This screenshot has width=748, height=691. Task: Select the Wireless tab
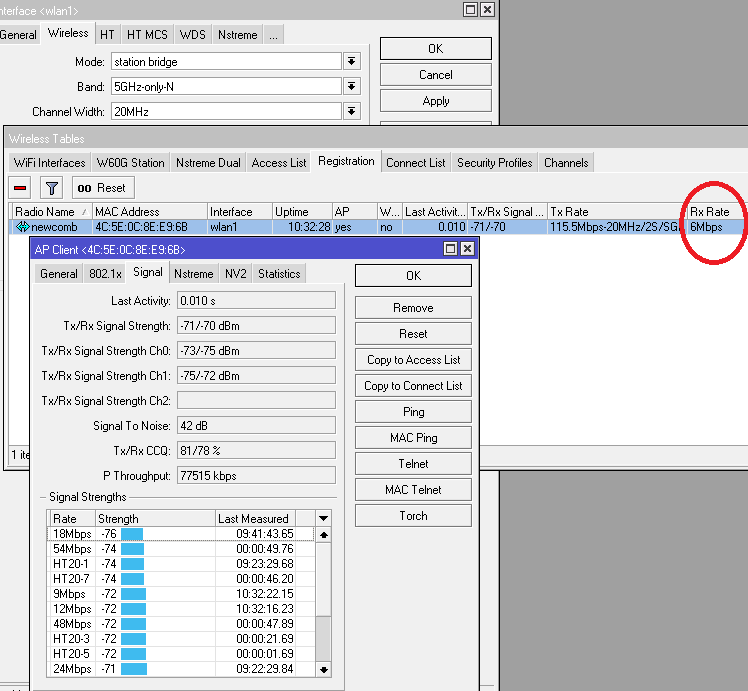(68, 33)
